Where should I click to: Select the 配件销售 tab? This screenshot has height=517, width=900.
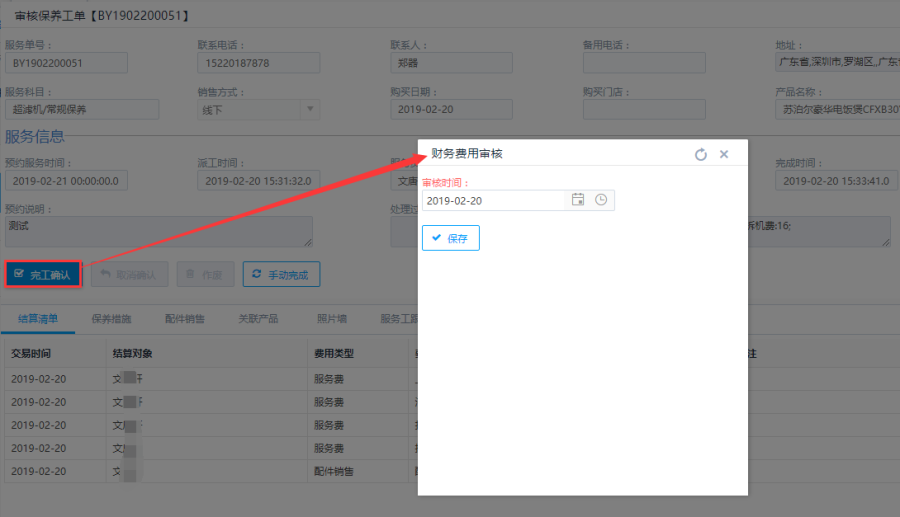click(x=184, y=319)
